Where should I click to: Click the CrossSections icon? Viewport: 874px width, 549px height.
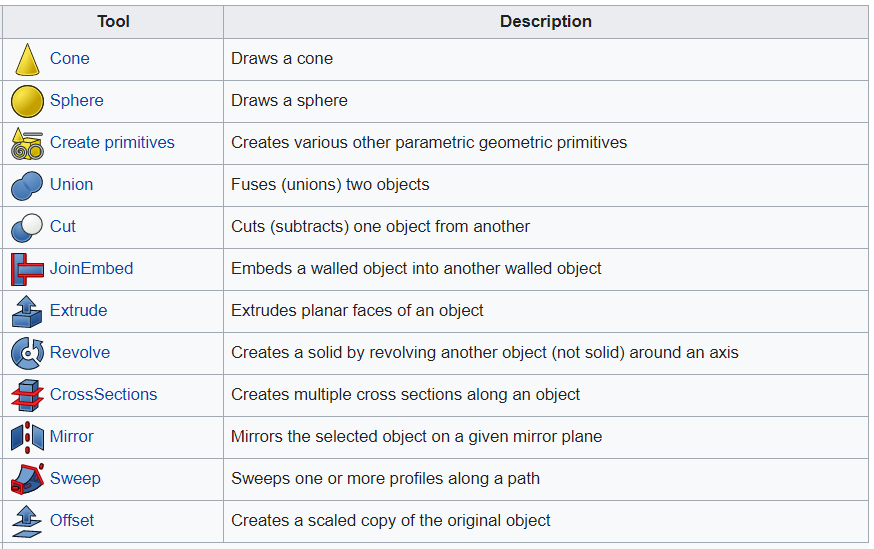point(27,395)
